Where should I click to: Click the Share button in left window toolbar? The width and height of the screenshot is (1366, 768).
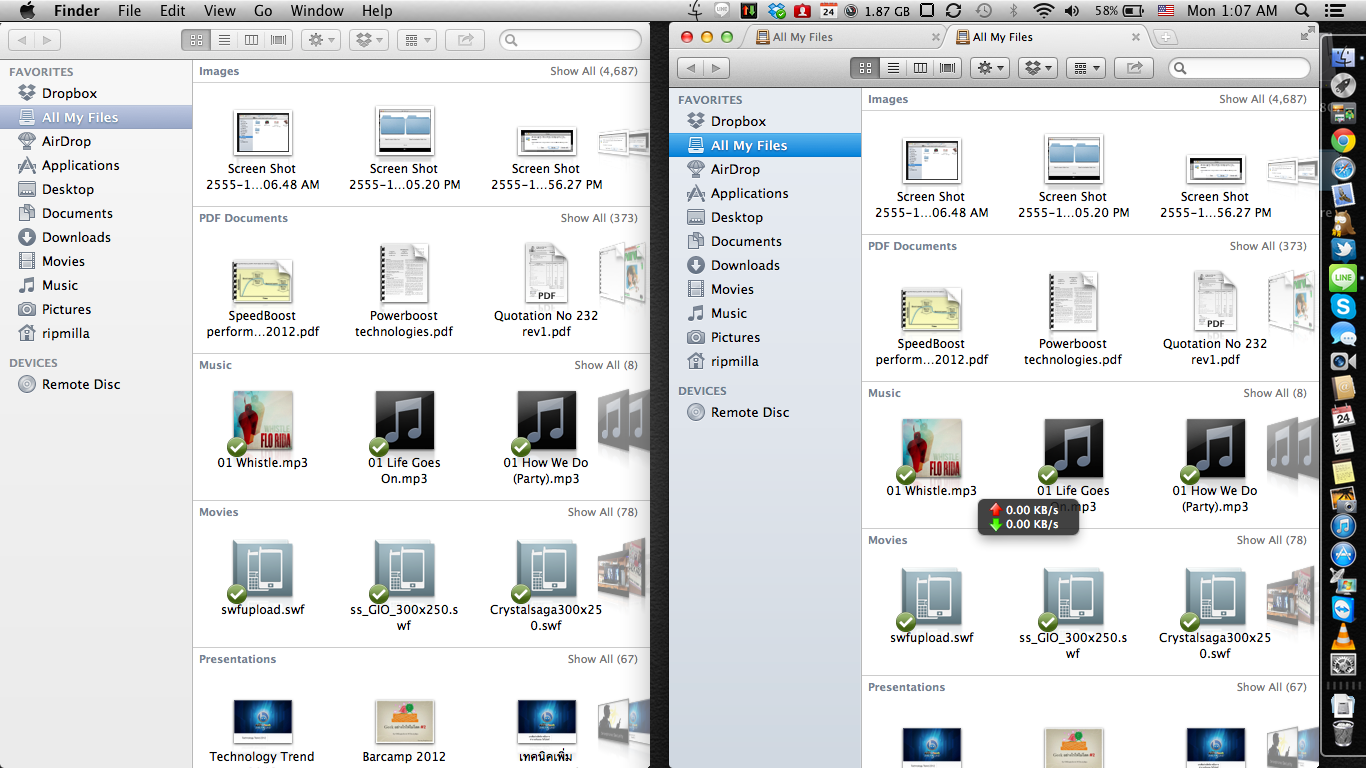pyautogui.click(x=465, y=40)
